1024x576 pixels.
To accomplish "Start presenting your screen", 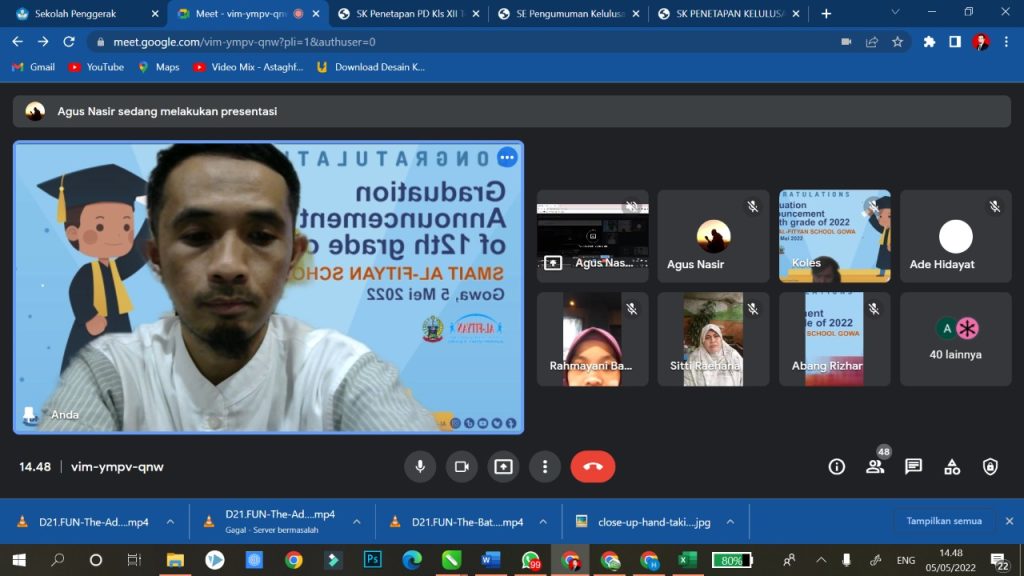I will tap(503, 467).
